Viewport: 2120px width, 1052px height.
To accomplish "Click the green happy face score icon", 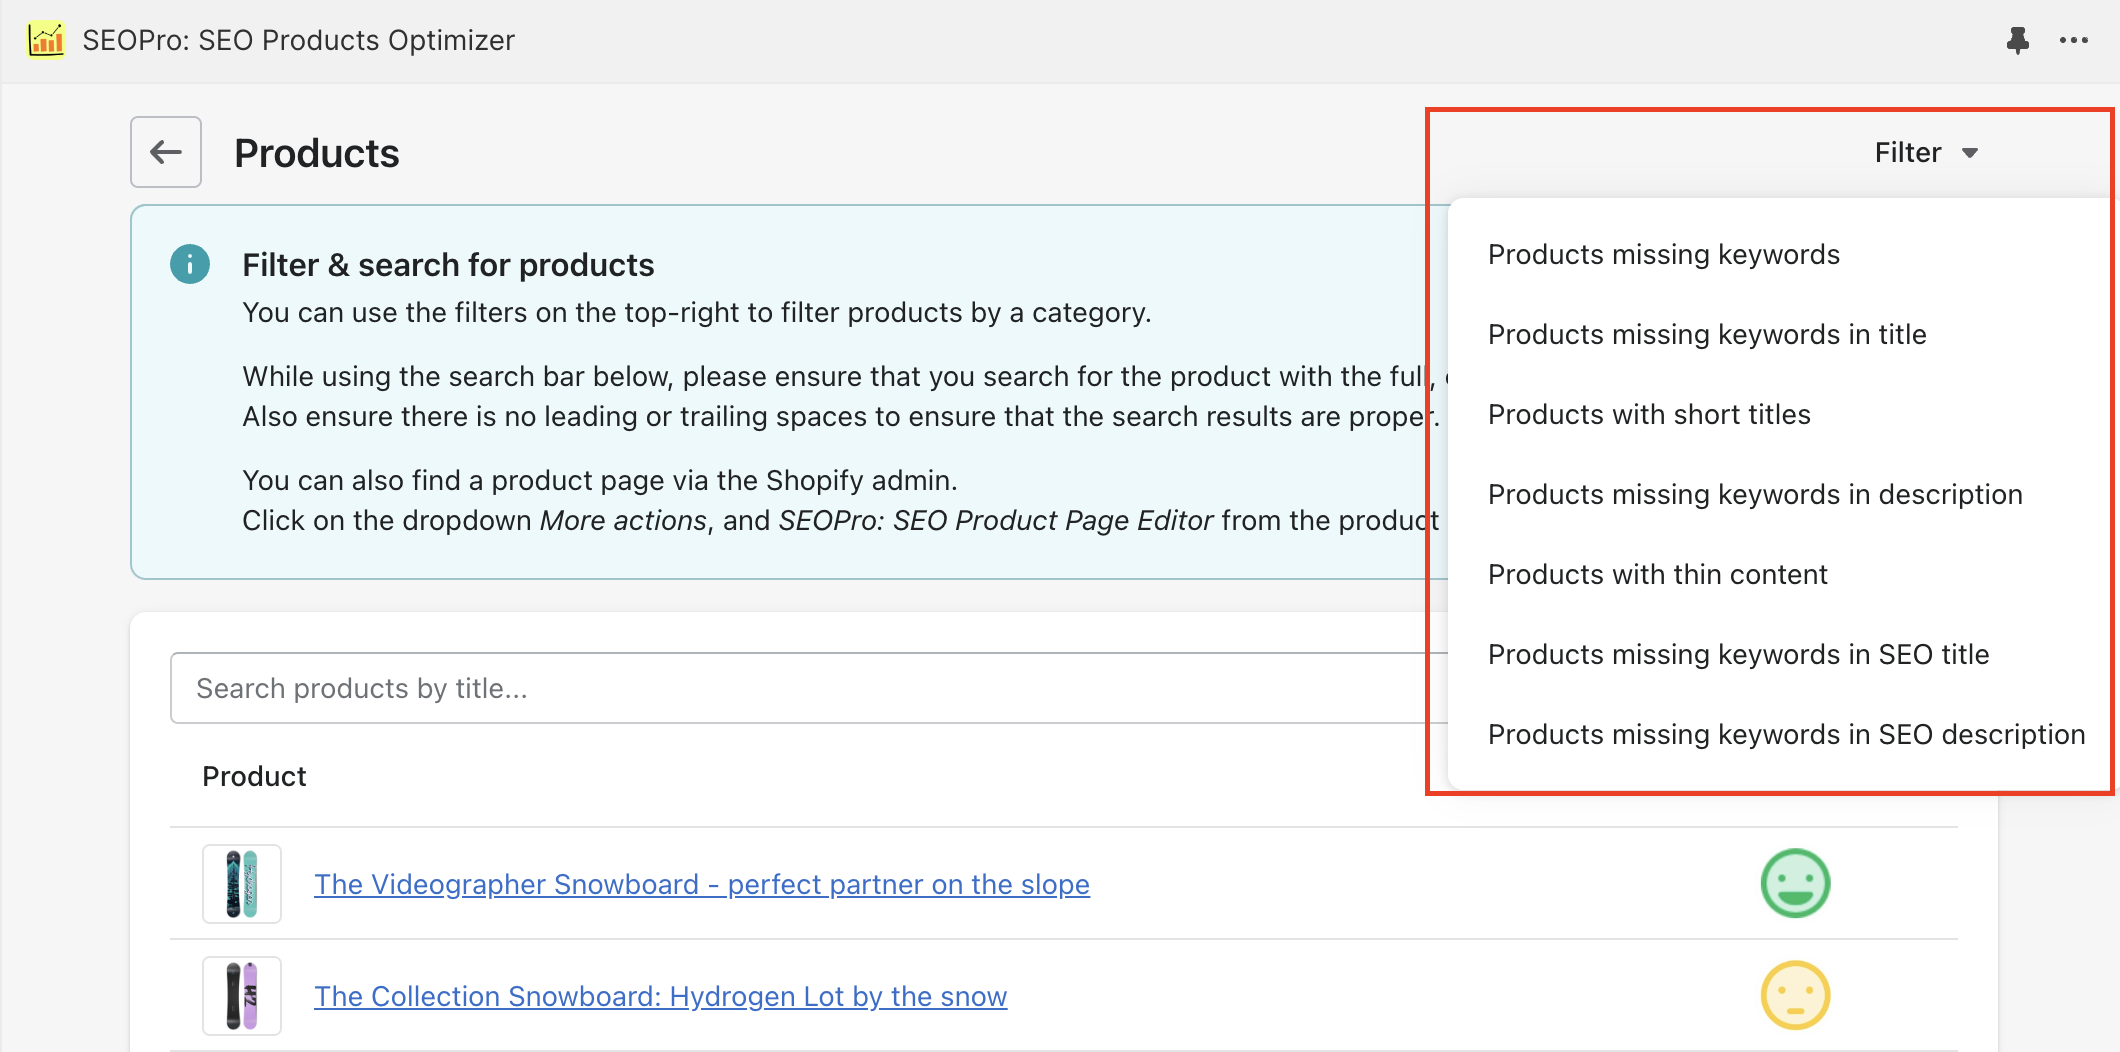I will click(1795, 883).
